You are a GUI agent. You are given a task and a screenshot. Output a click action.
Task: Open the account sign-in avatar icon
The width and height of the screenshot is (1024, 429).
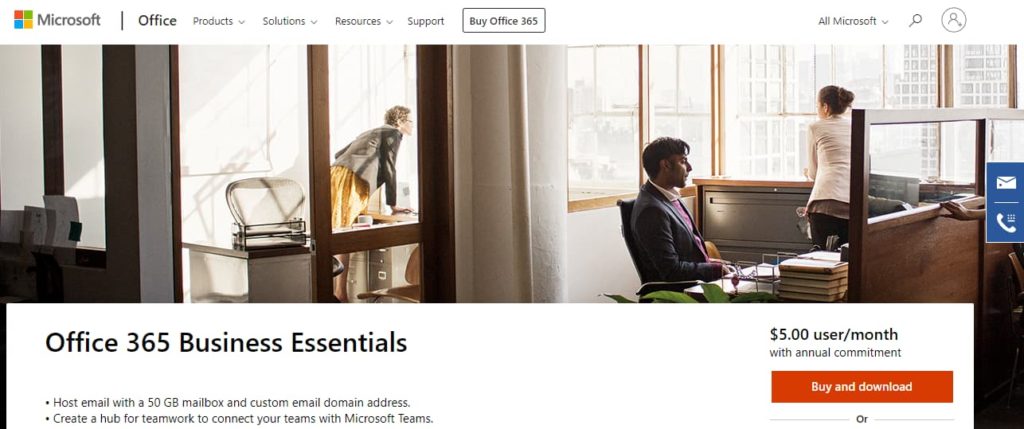pos(953,20)
